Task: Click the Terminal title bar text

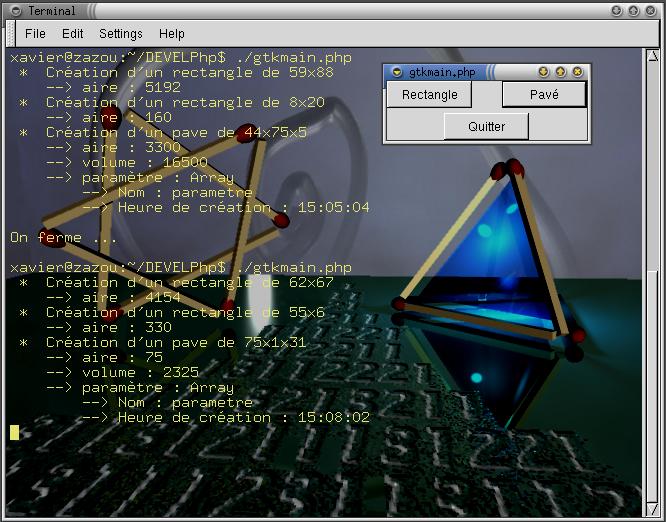Action: pos(51,11)
